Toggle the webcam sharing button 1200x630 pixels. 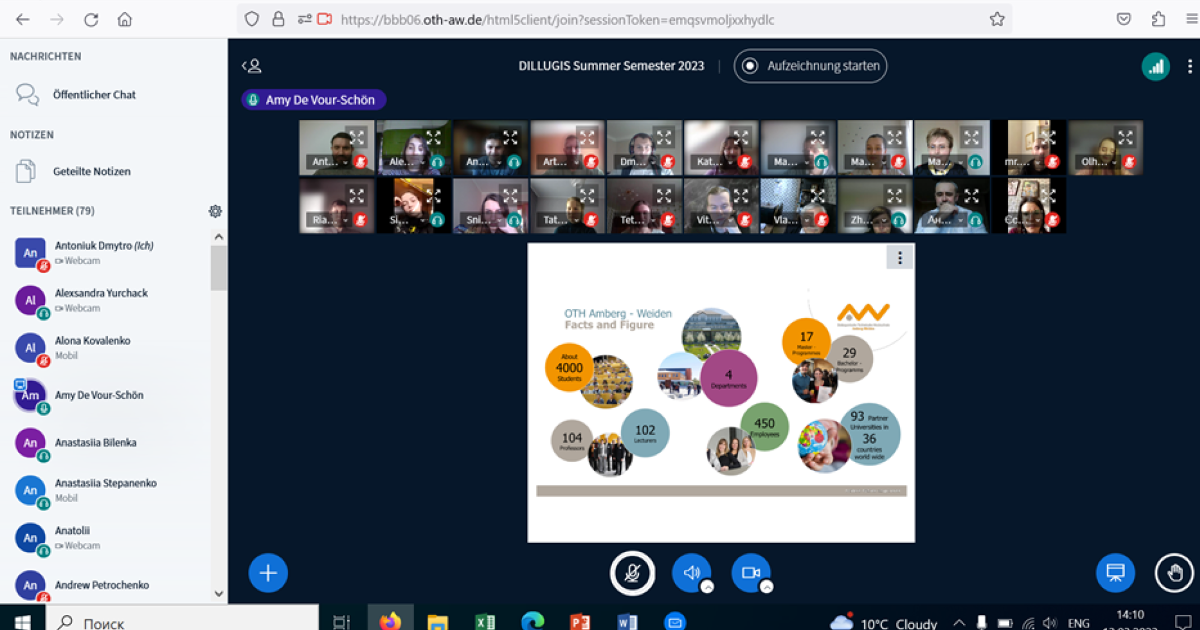coord(750,573)
